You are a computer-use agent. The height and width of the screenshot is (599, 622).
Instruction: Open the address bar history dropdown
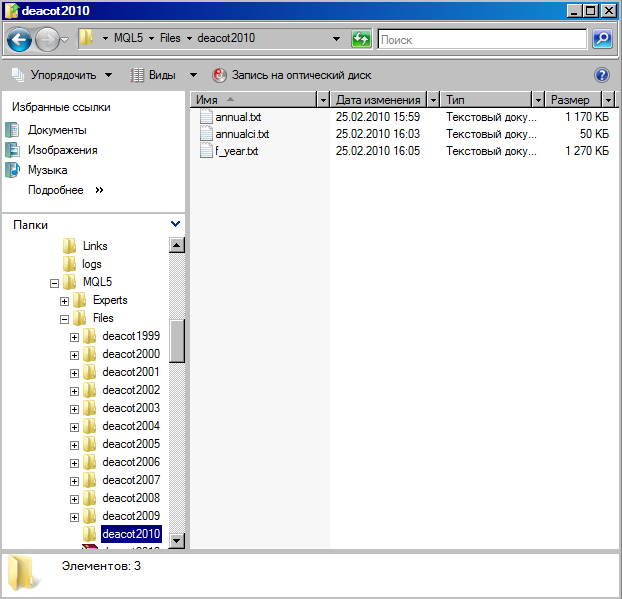click(337, 39)
